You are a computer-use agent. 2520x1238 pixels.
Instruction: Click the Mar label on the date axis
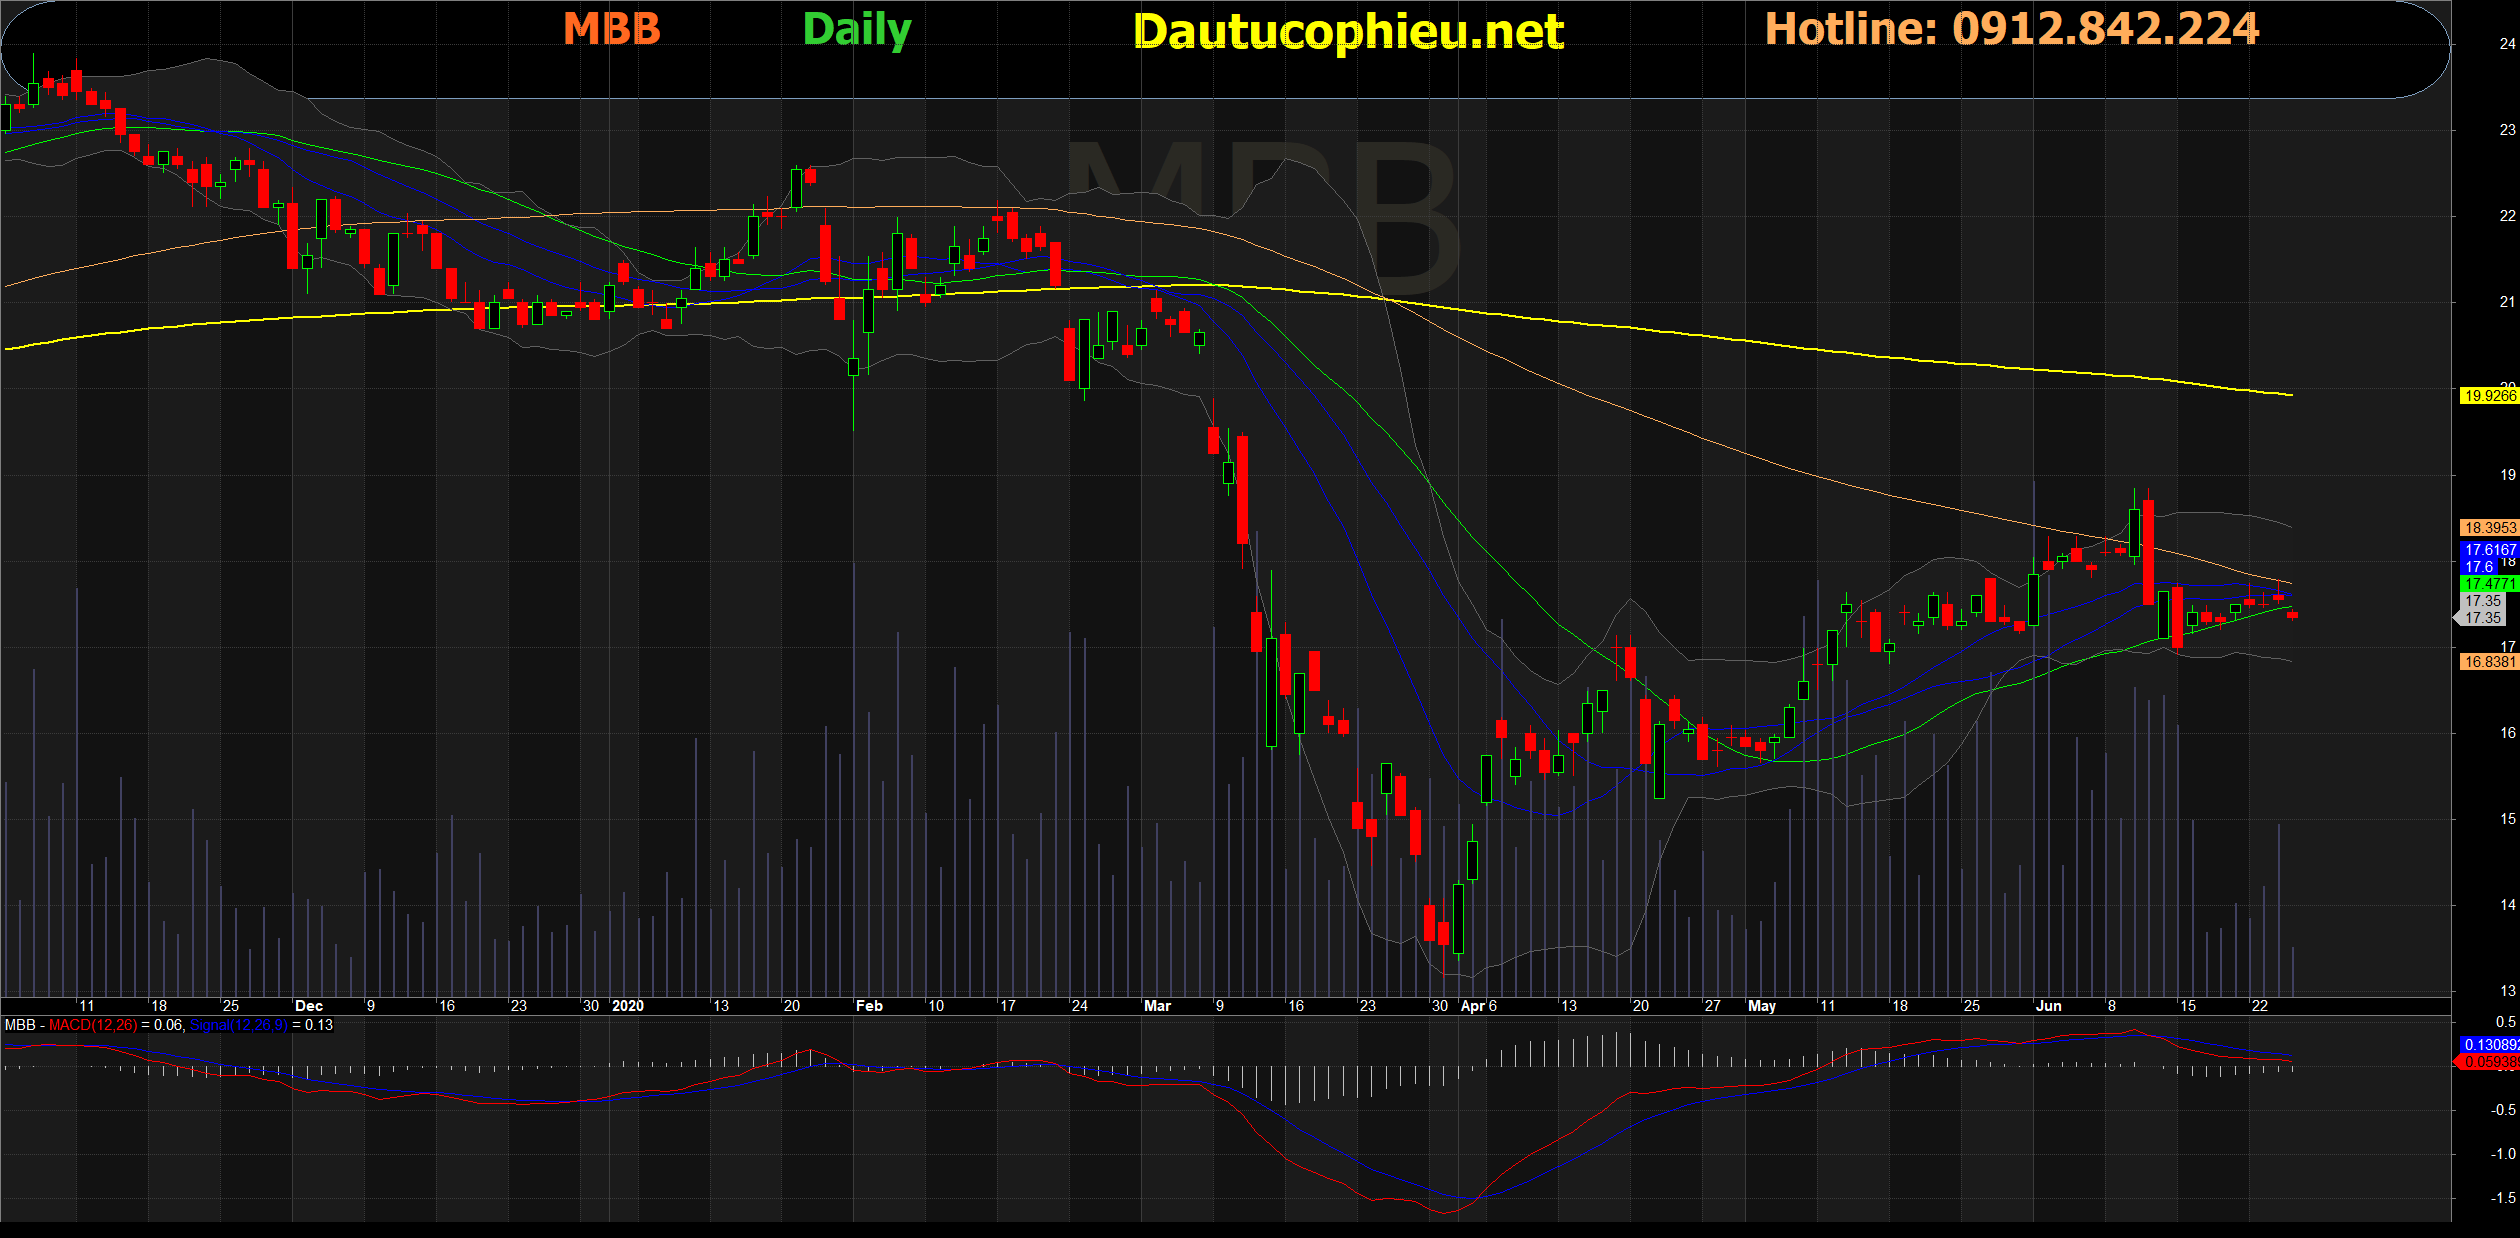pos(1157,1006)
